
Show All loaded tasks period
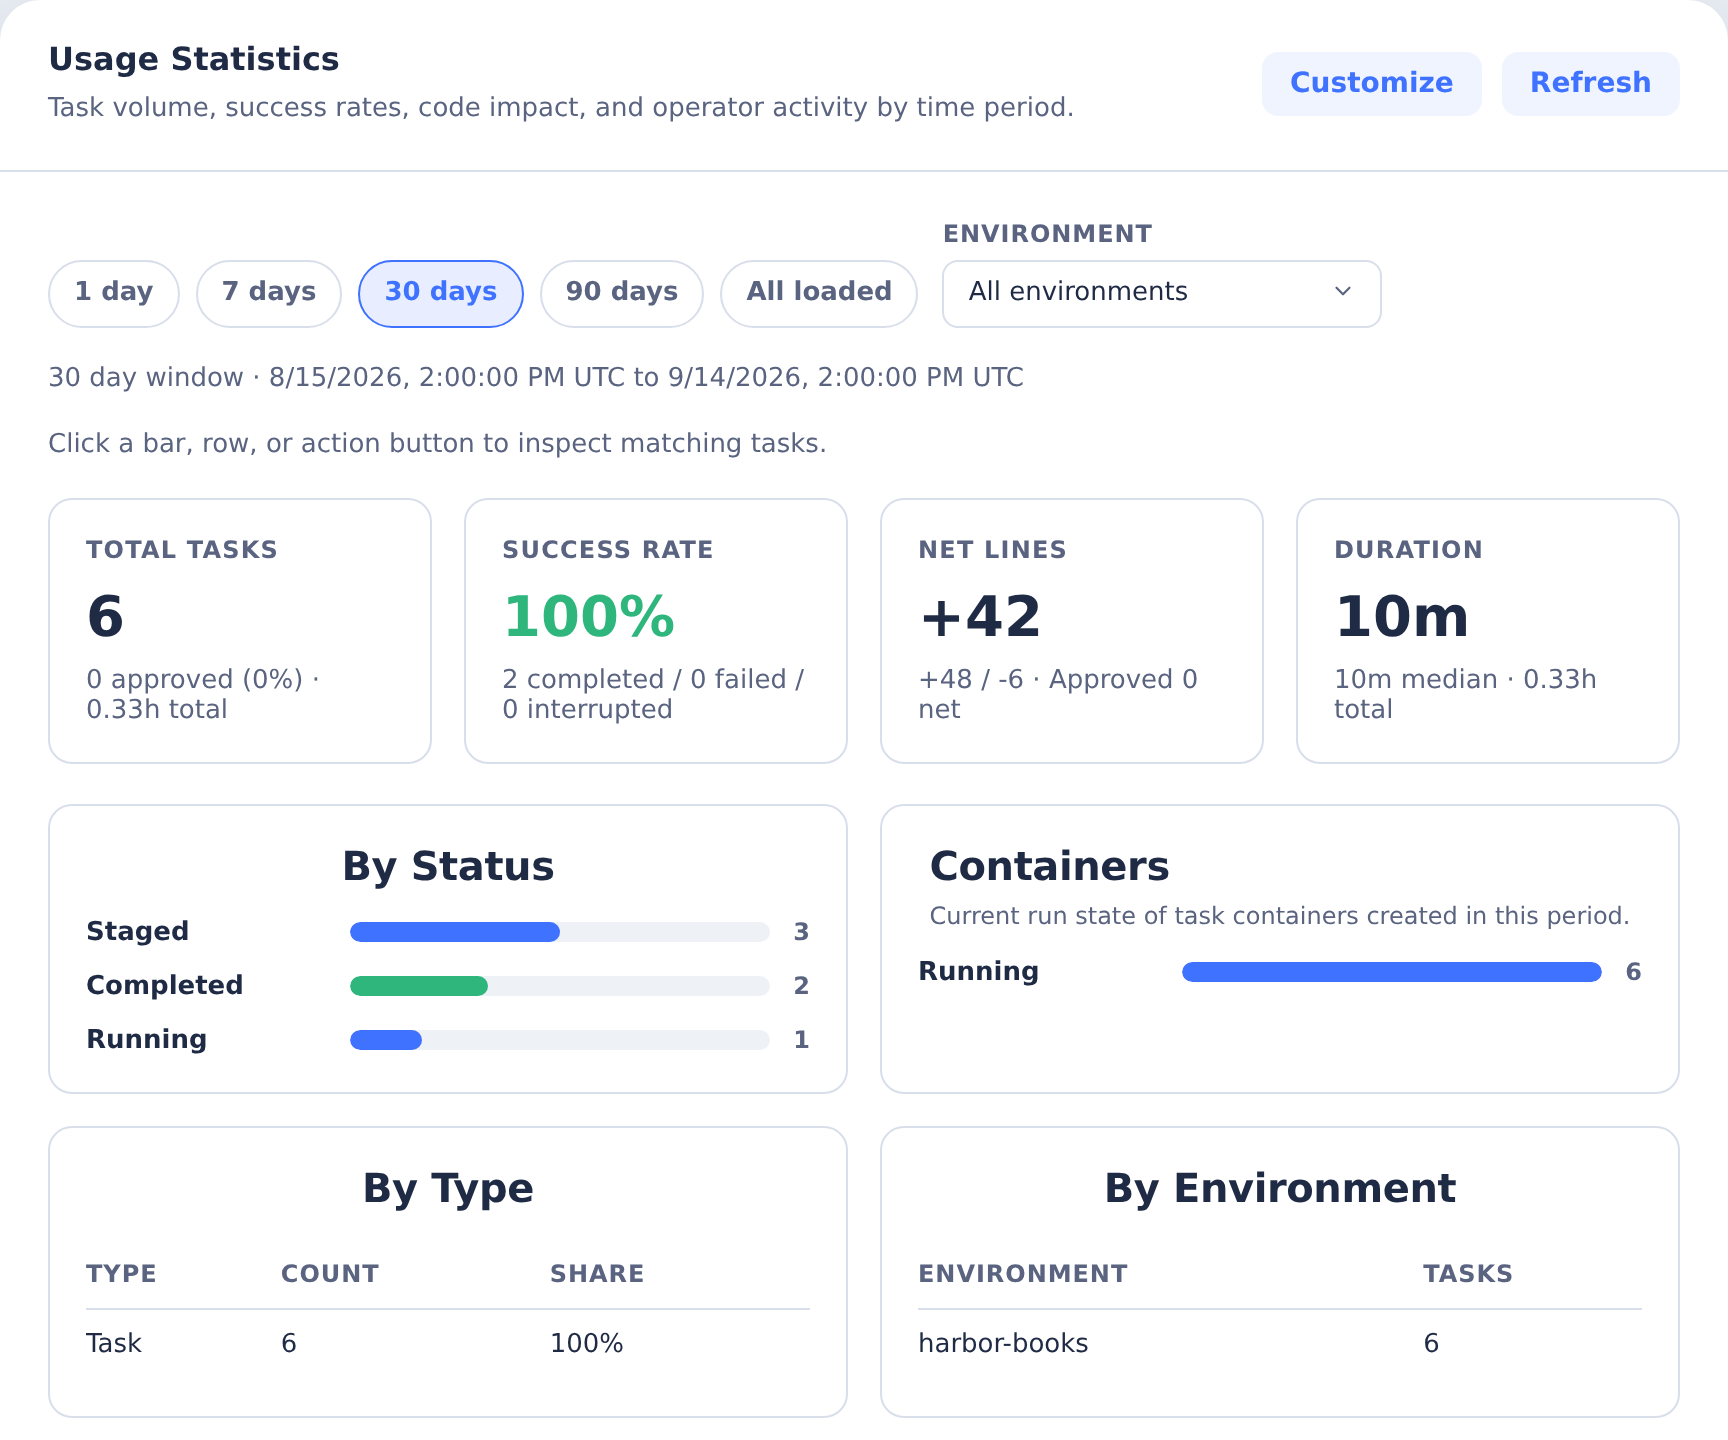(819, 293)
